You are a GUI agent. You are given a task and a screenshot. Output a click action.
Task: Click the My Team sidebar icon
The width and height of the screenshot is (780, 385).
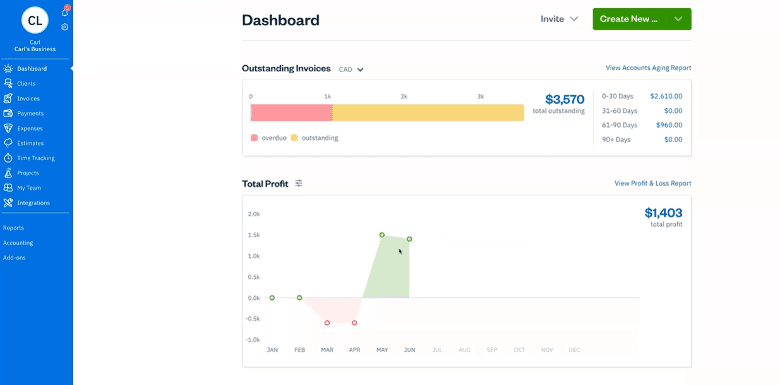coord(8,188)
